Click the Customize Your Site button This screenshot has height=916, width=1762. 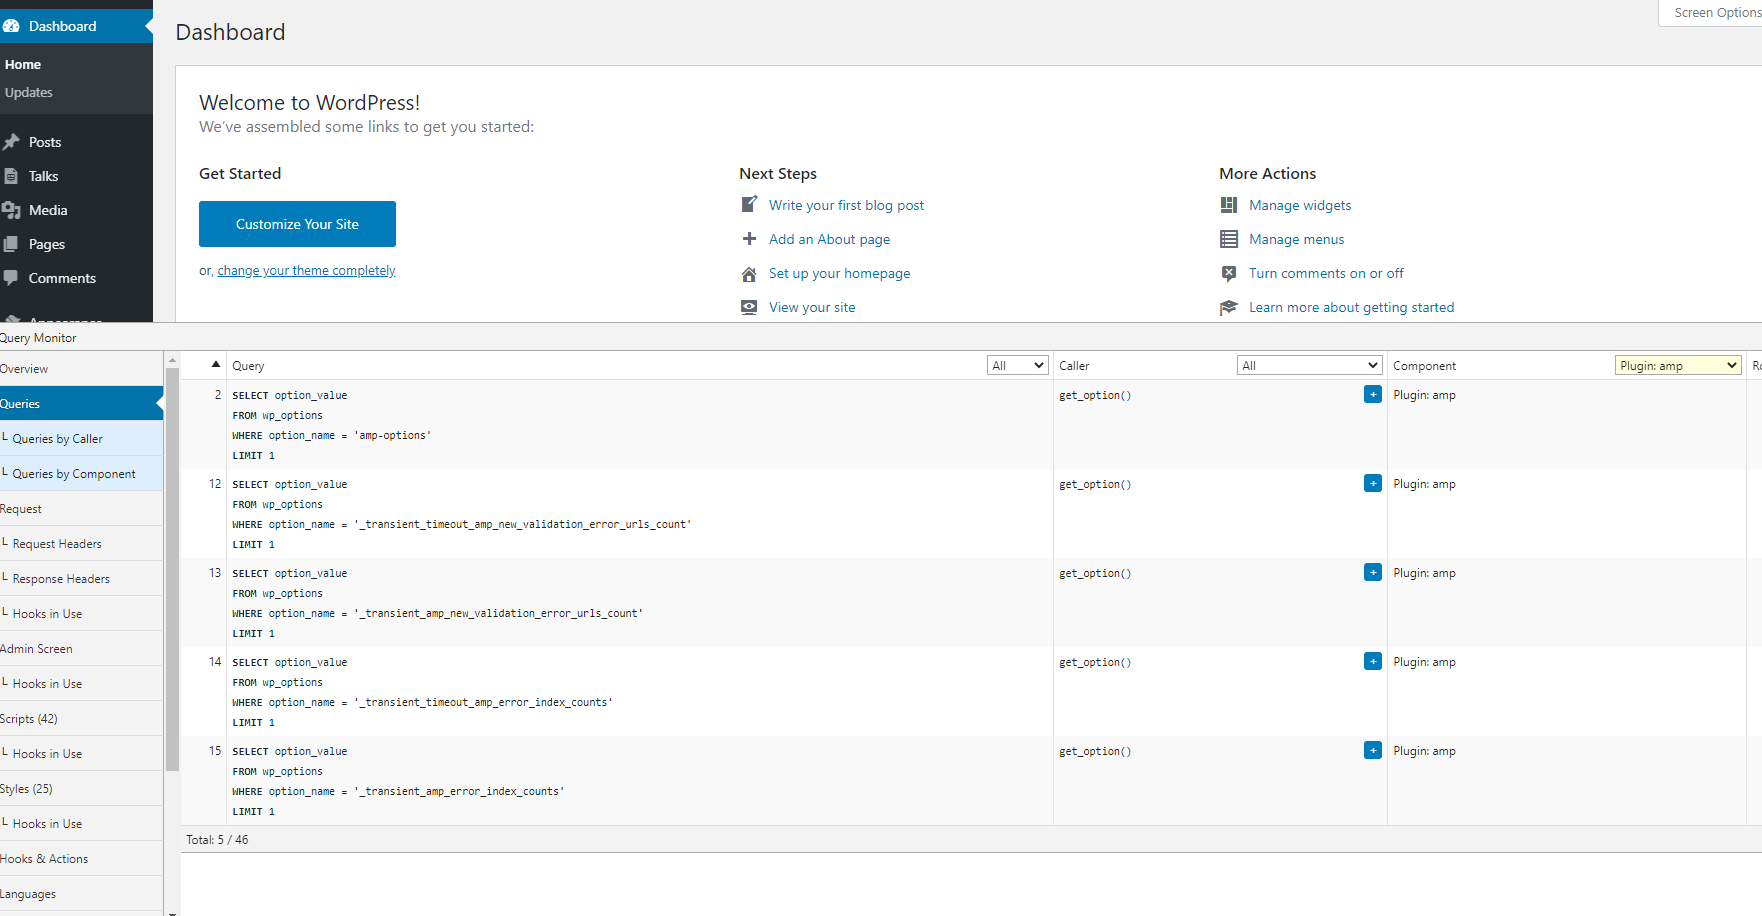pyautogui.click(x=297, y=224)
